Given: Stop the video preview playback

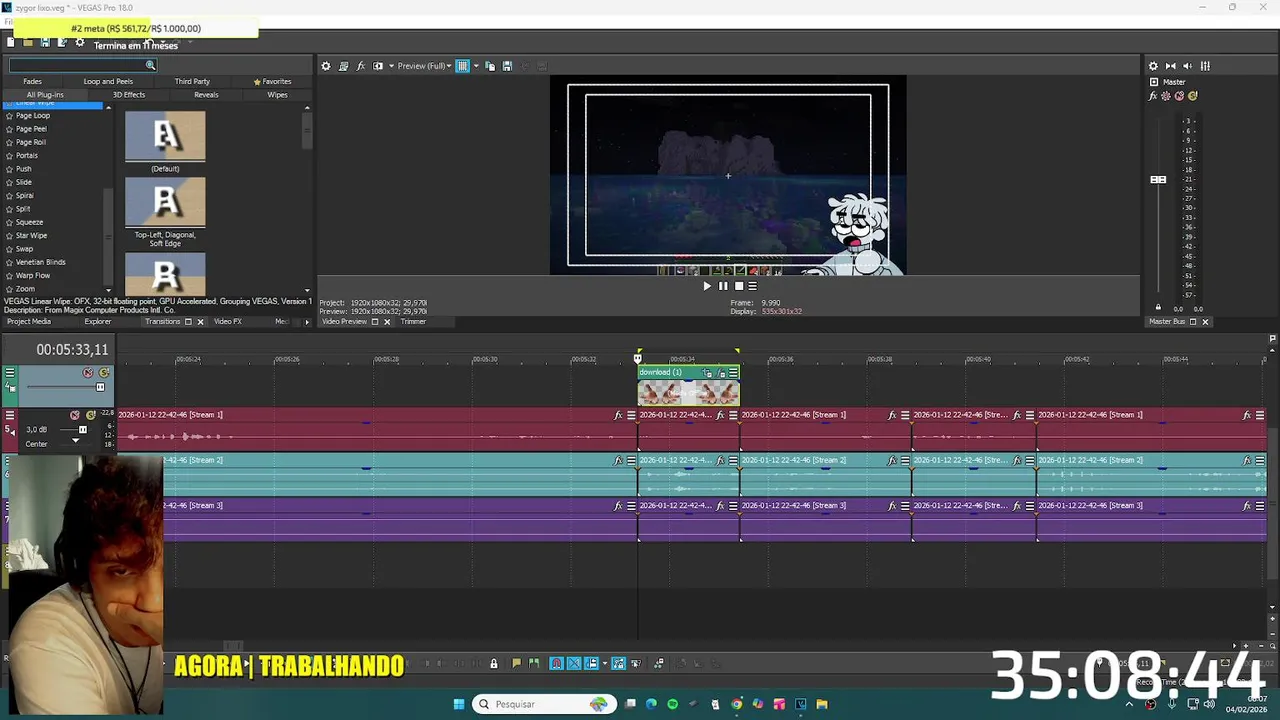Looking at the screenshot, I should [x=739, y=286].
